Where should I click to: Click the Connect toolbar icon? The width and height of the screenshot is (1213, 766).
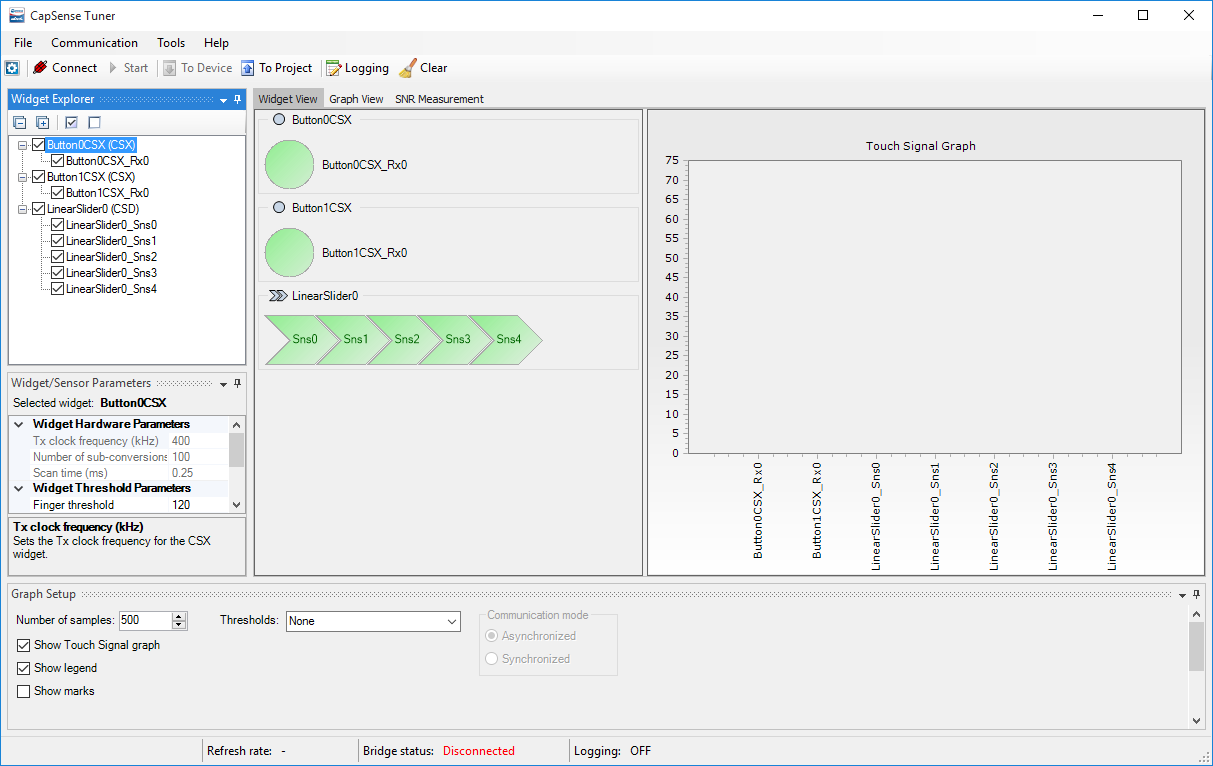41,68
